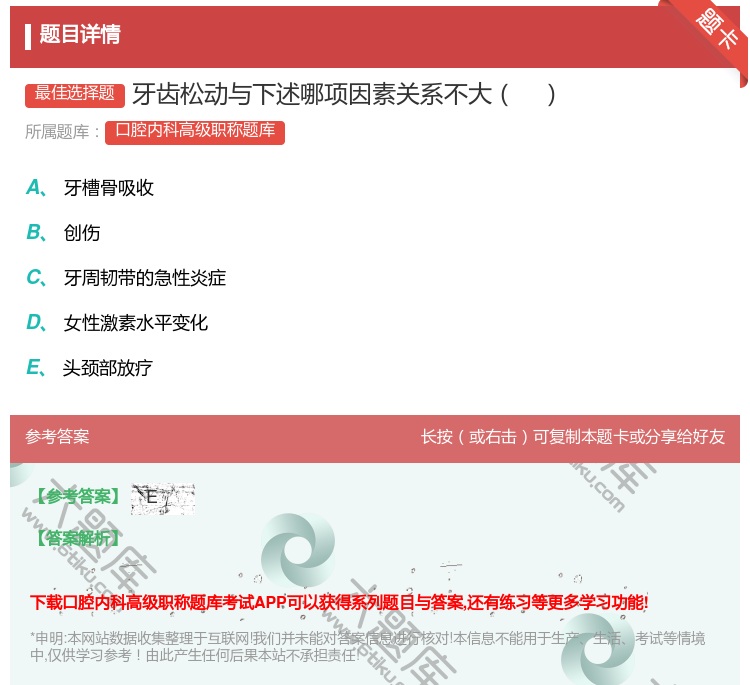
Task: Click the 参考答案 section header
Action: (x=57, y=437)
